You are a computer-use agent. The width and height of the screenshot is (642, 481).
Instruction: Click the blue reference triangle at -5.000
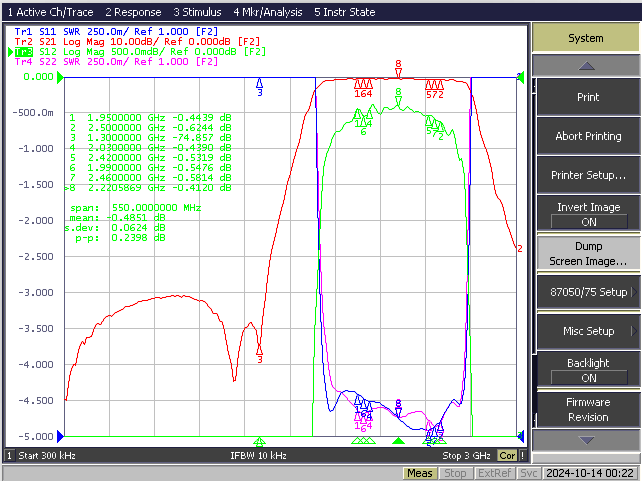tap(60, 436)
